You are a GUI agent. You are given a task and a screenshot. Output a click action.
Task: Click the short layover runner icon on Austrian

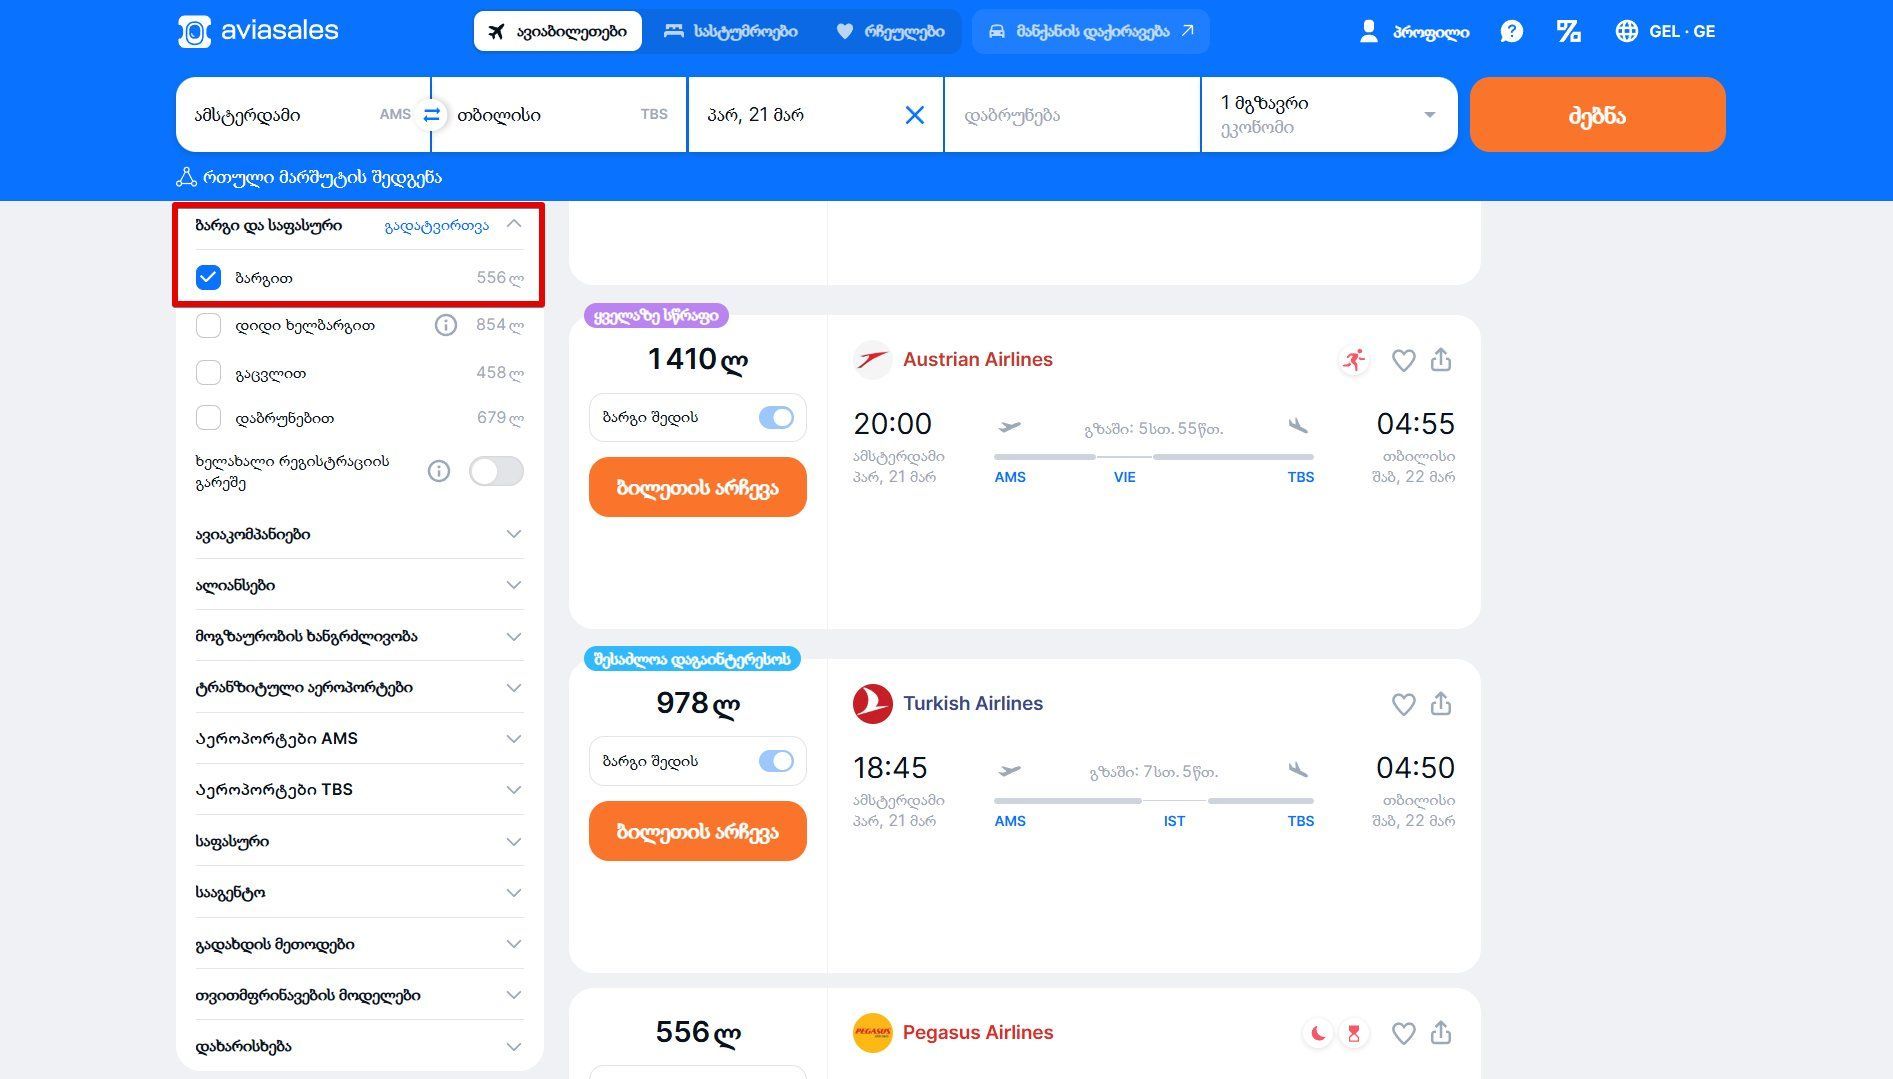coord(1354,360)
